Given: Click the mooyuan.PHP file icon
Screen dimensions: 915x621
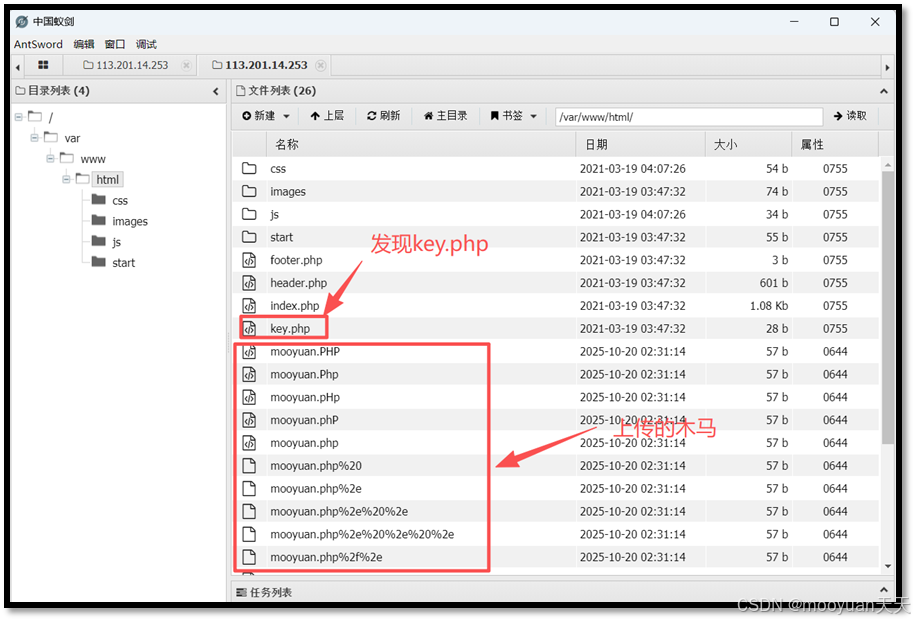Looking at the screenshot, I should [x=249, y=351].
